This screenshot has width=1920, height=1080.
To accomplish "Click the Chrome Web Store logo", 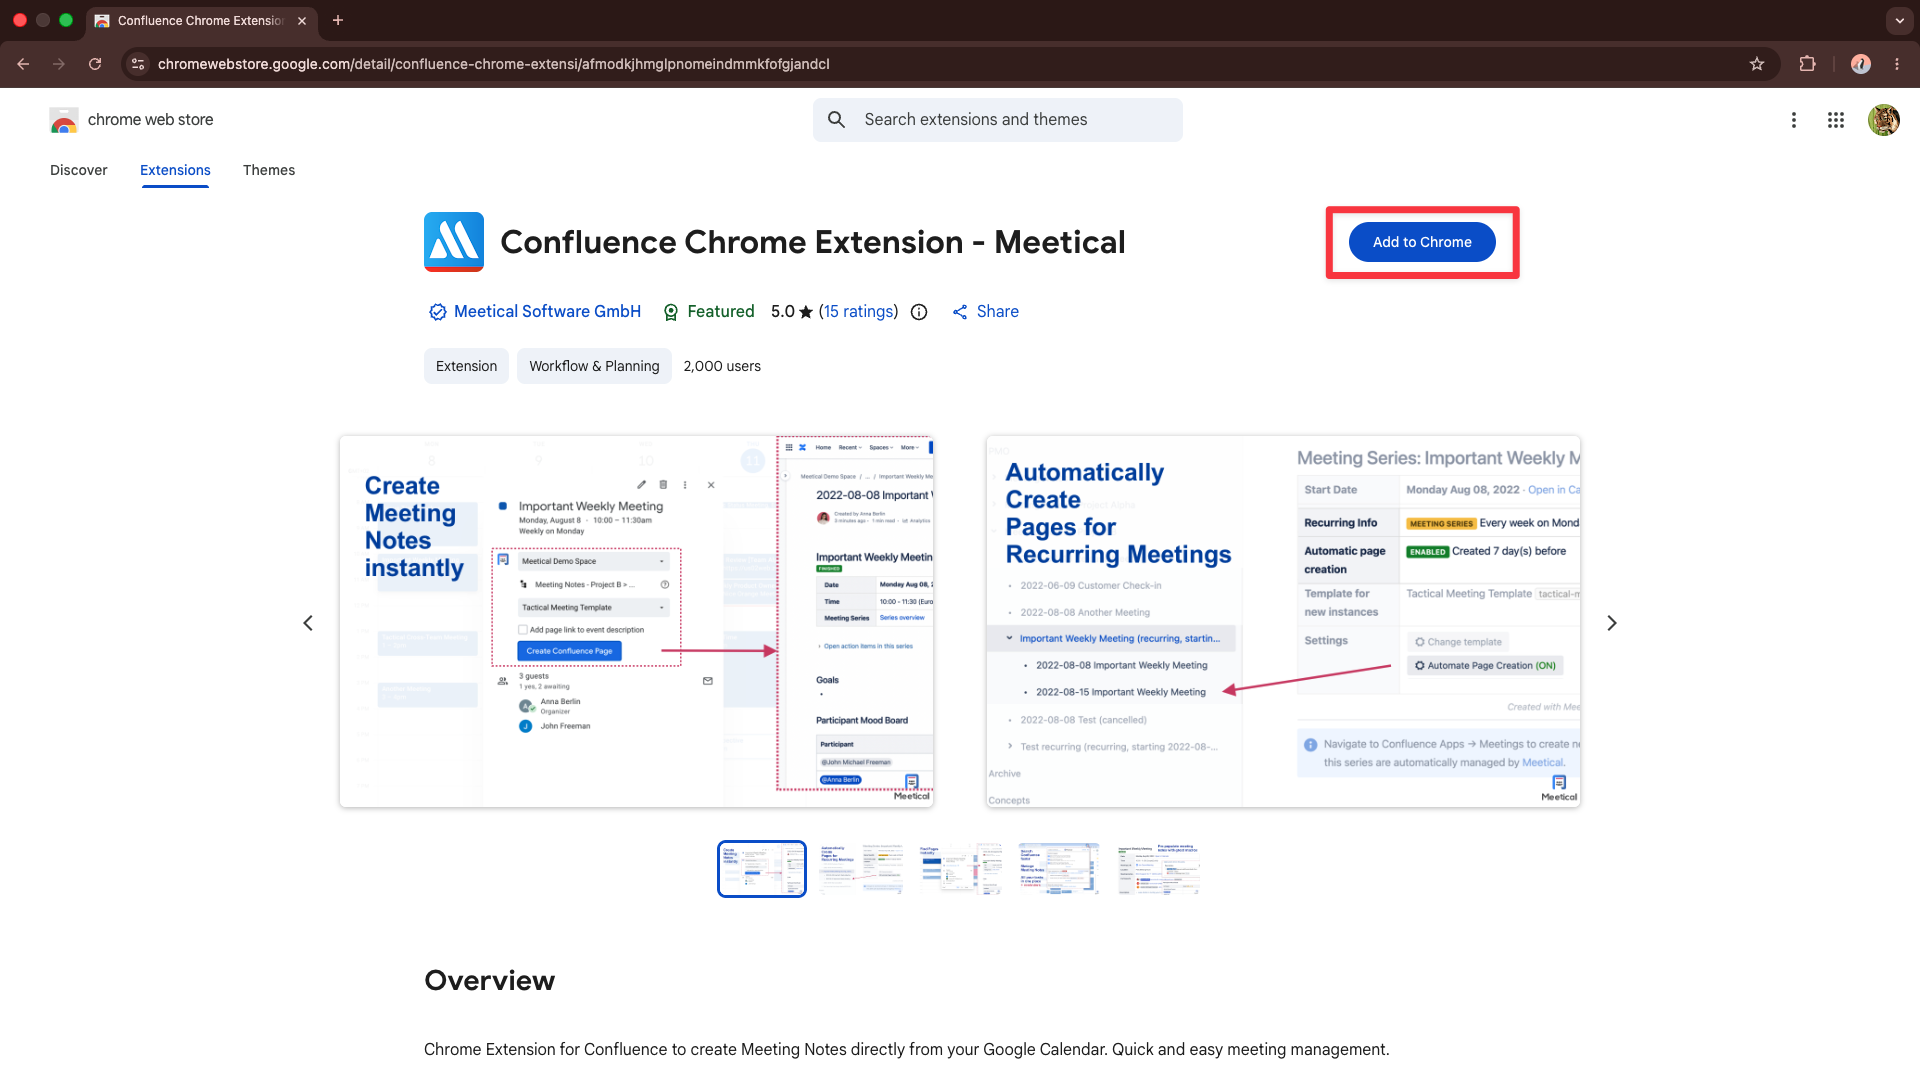I will click(64, 120).
